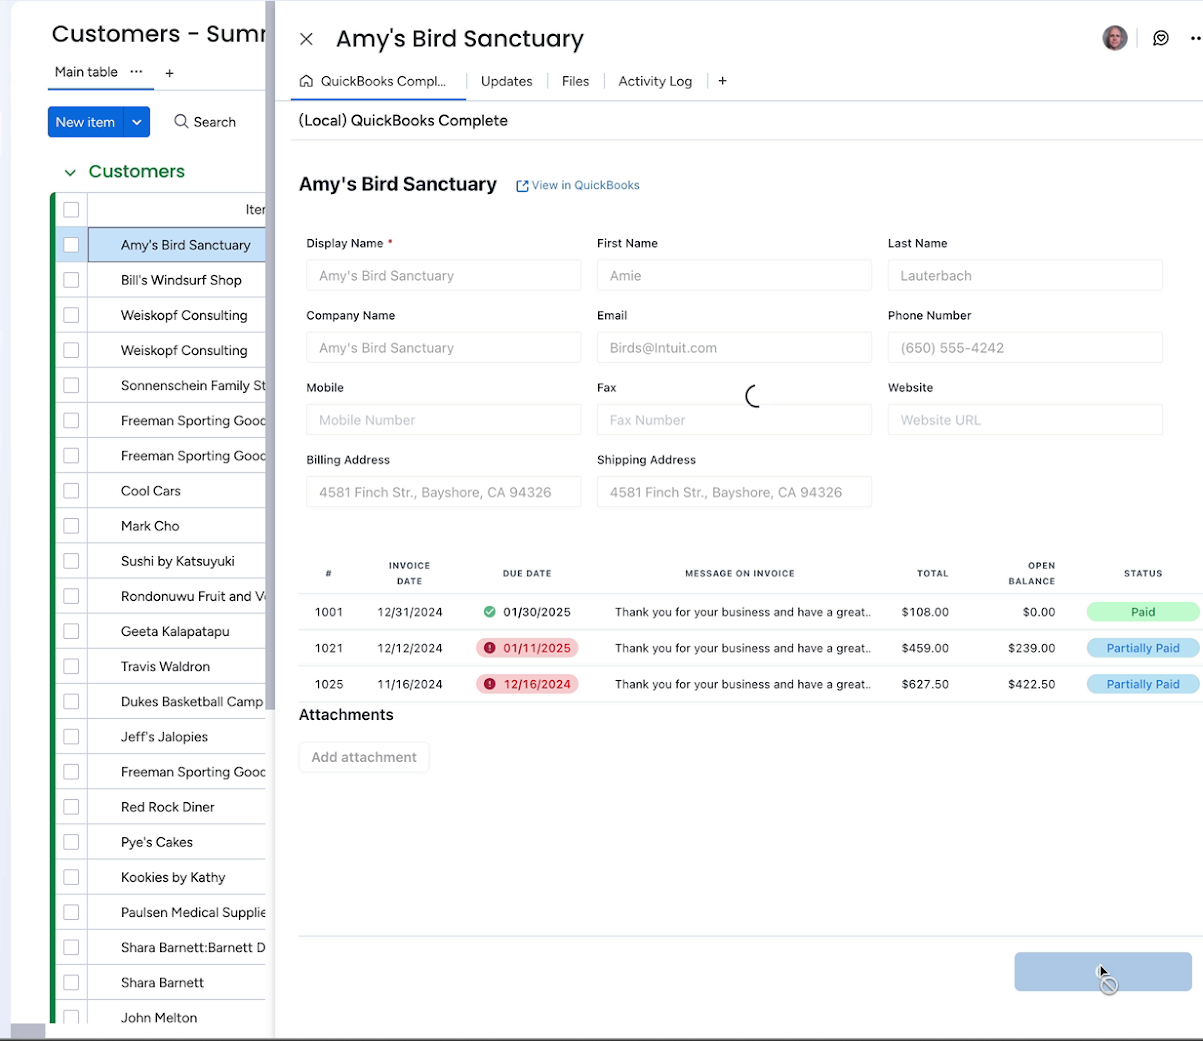Add a new item view tab with plus
Image resolution: width=1203 pixels, height=1041 pixels.
tap(722, 81)
